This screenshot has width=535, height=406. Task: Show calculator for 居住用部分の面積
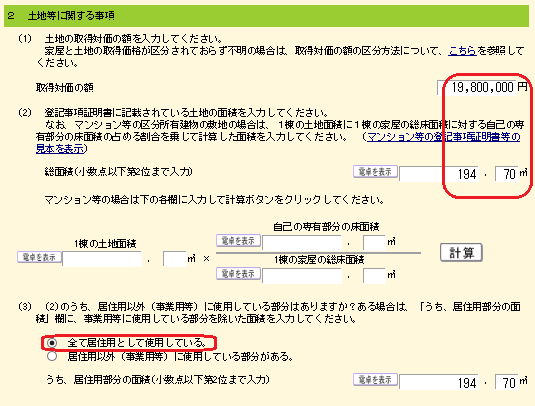pyautogui.click(x=375, y=379)
